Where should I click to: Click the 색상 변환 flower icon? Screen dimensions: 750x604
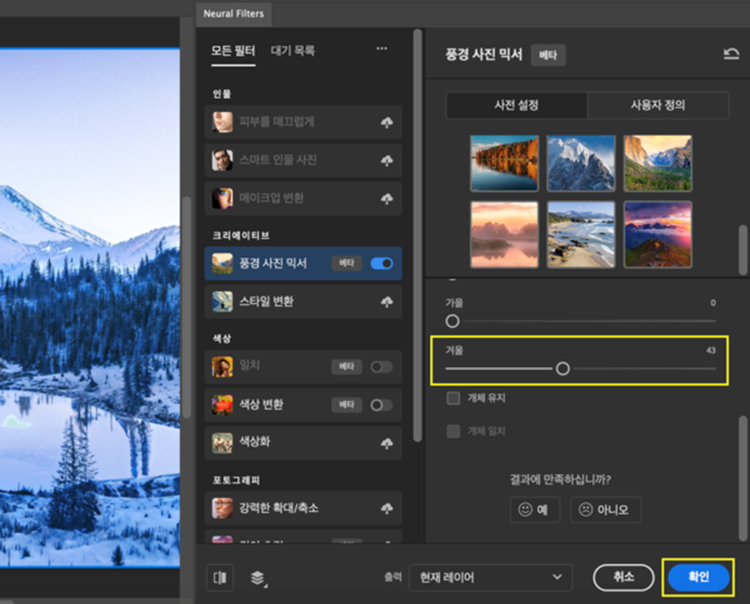(x=222, y=405)
